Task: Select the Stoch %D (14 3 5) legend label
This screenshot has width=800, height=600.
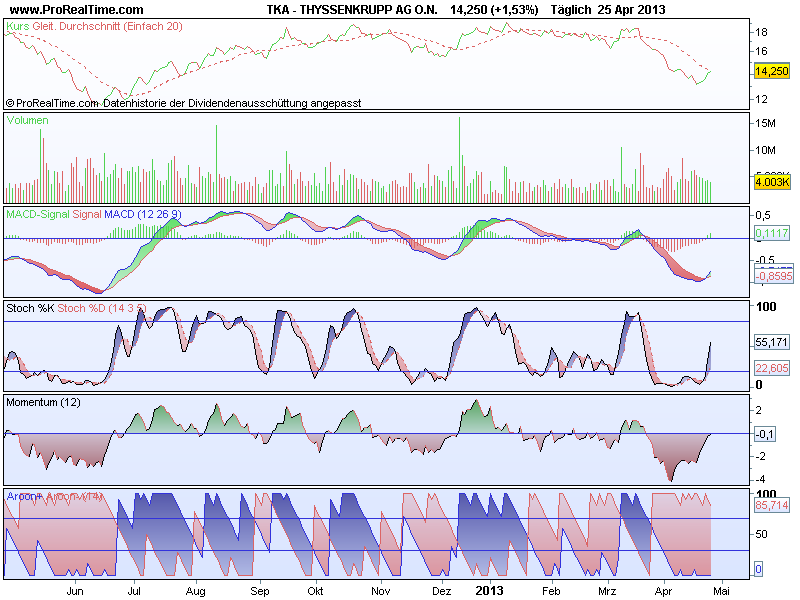Action: pyautogui.click(x=102, y=308)
